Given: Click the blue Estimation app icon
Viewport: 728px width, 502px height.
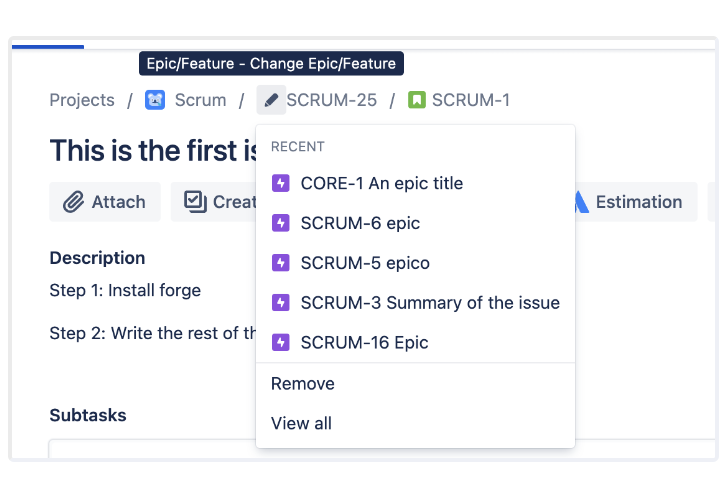Looking at the screenshot, I should click(x=581, y=202).
